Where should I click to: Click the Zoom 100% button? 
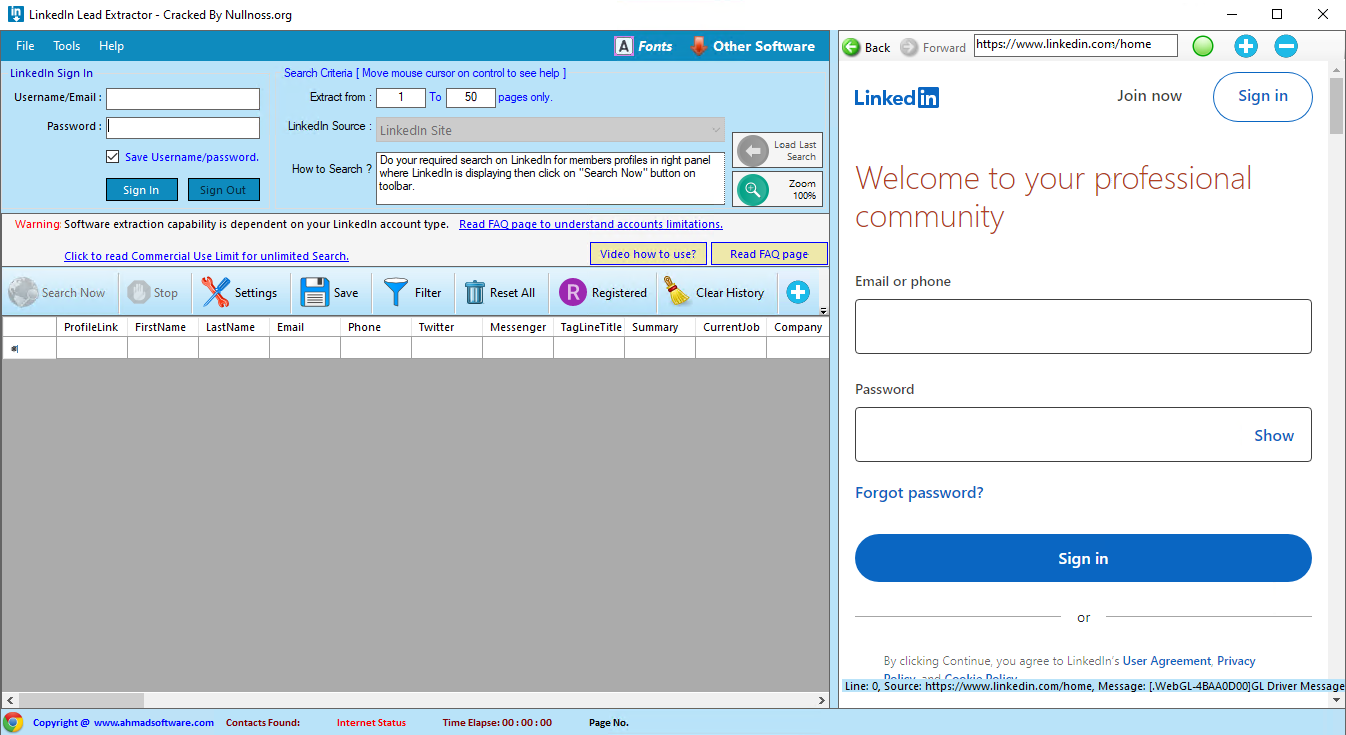pyautogui.click(x=778, y=189)
